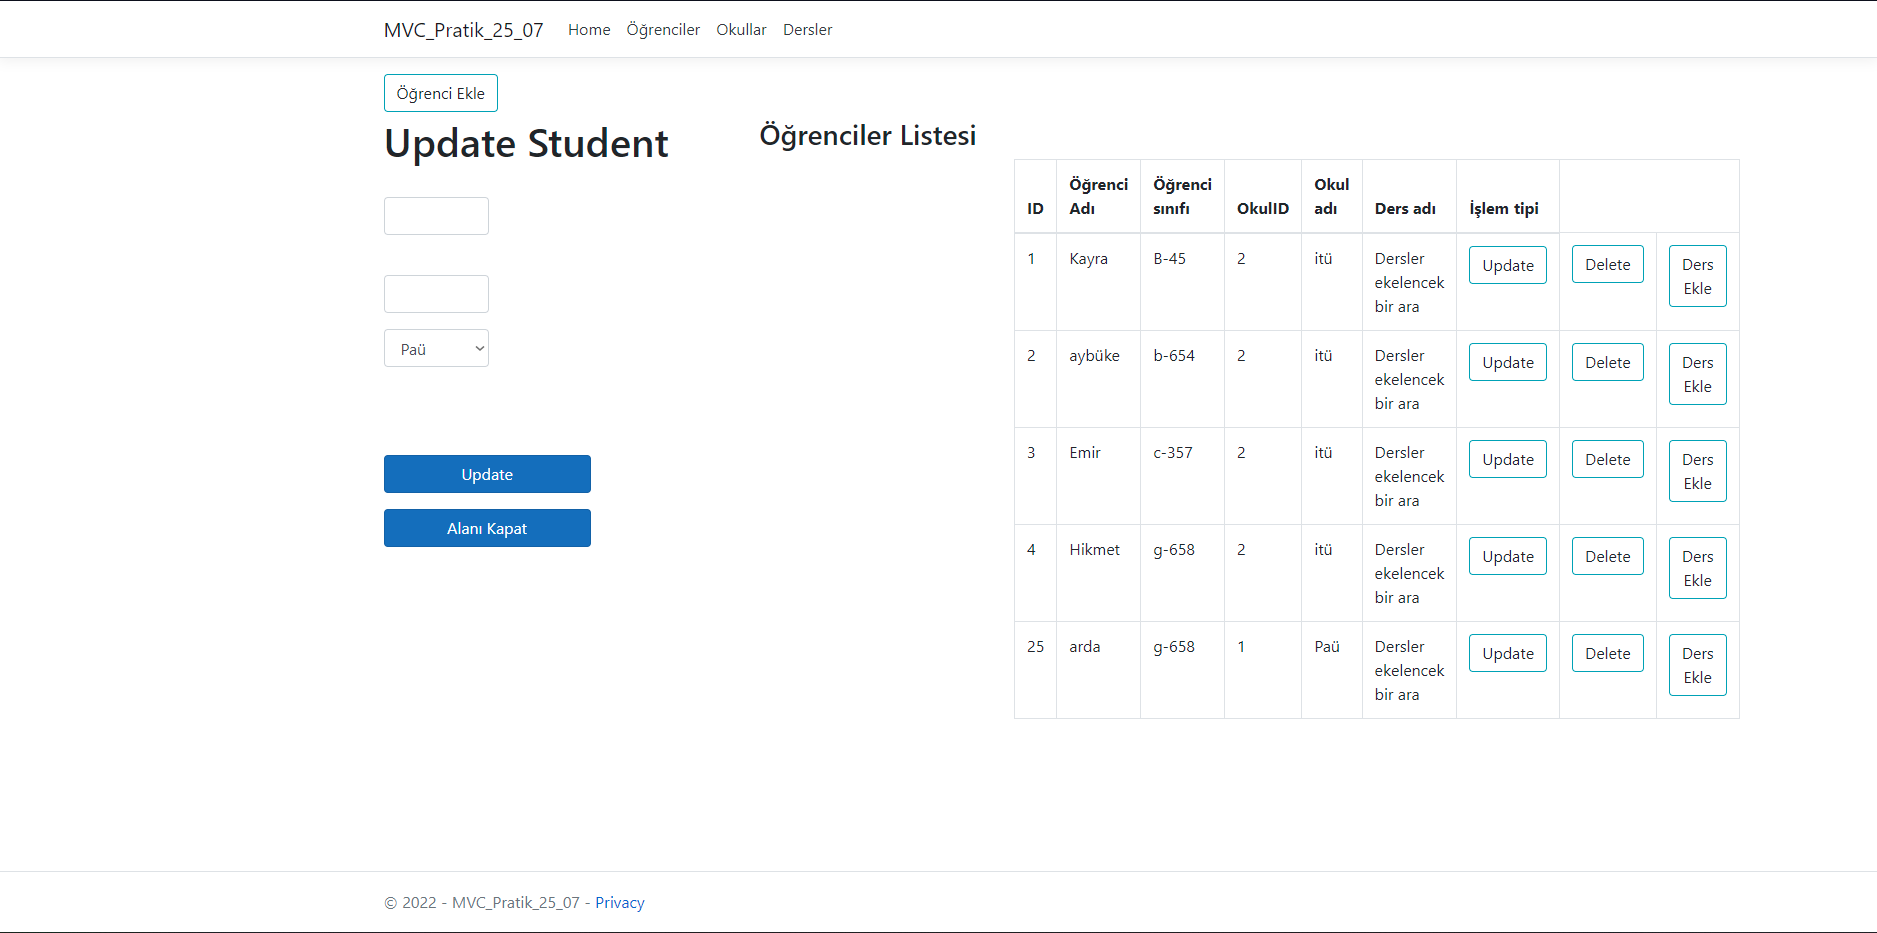Open the Paü school dropdown in the form
Viewport: 1877px width, 933px height.
(x=436, y=347)
